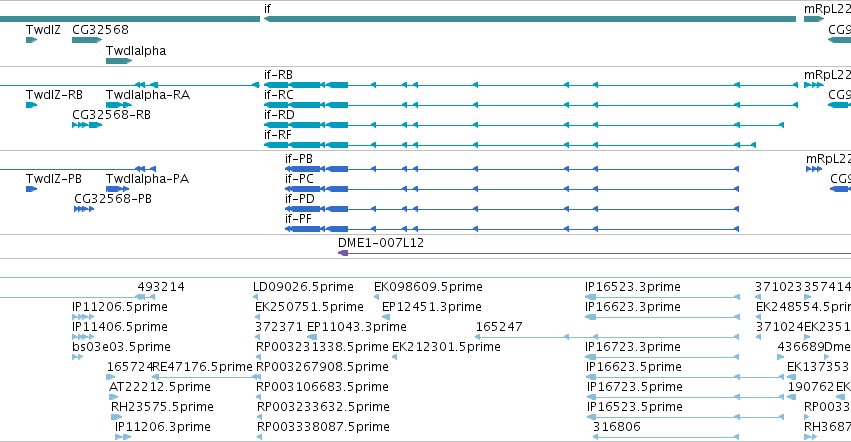Screen dimensions: 851x442
Task: Select the RP003231338.5prime EST
Action: click(x=259, y=357)
